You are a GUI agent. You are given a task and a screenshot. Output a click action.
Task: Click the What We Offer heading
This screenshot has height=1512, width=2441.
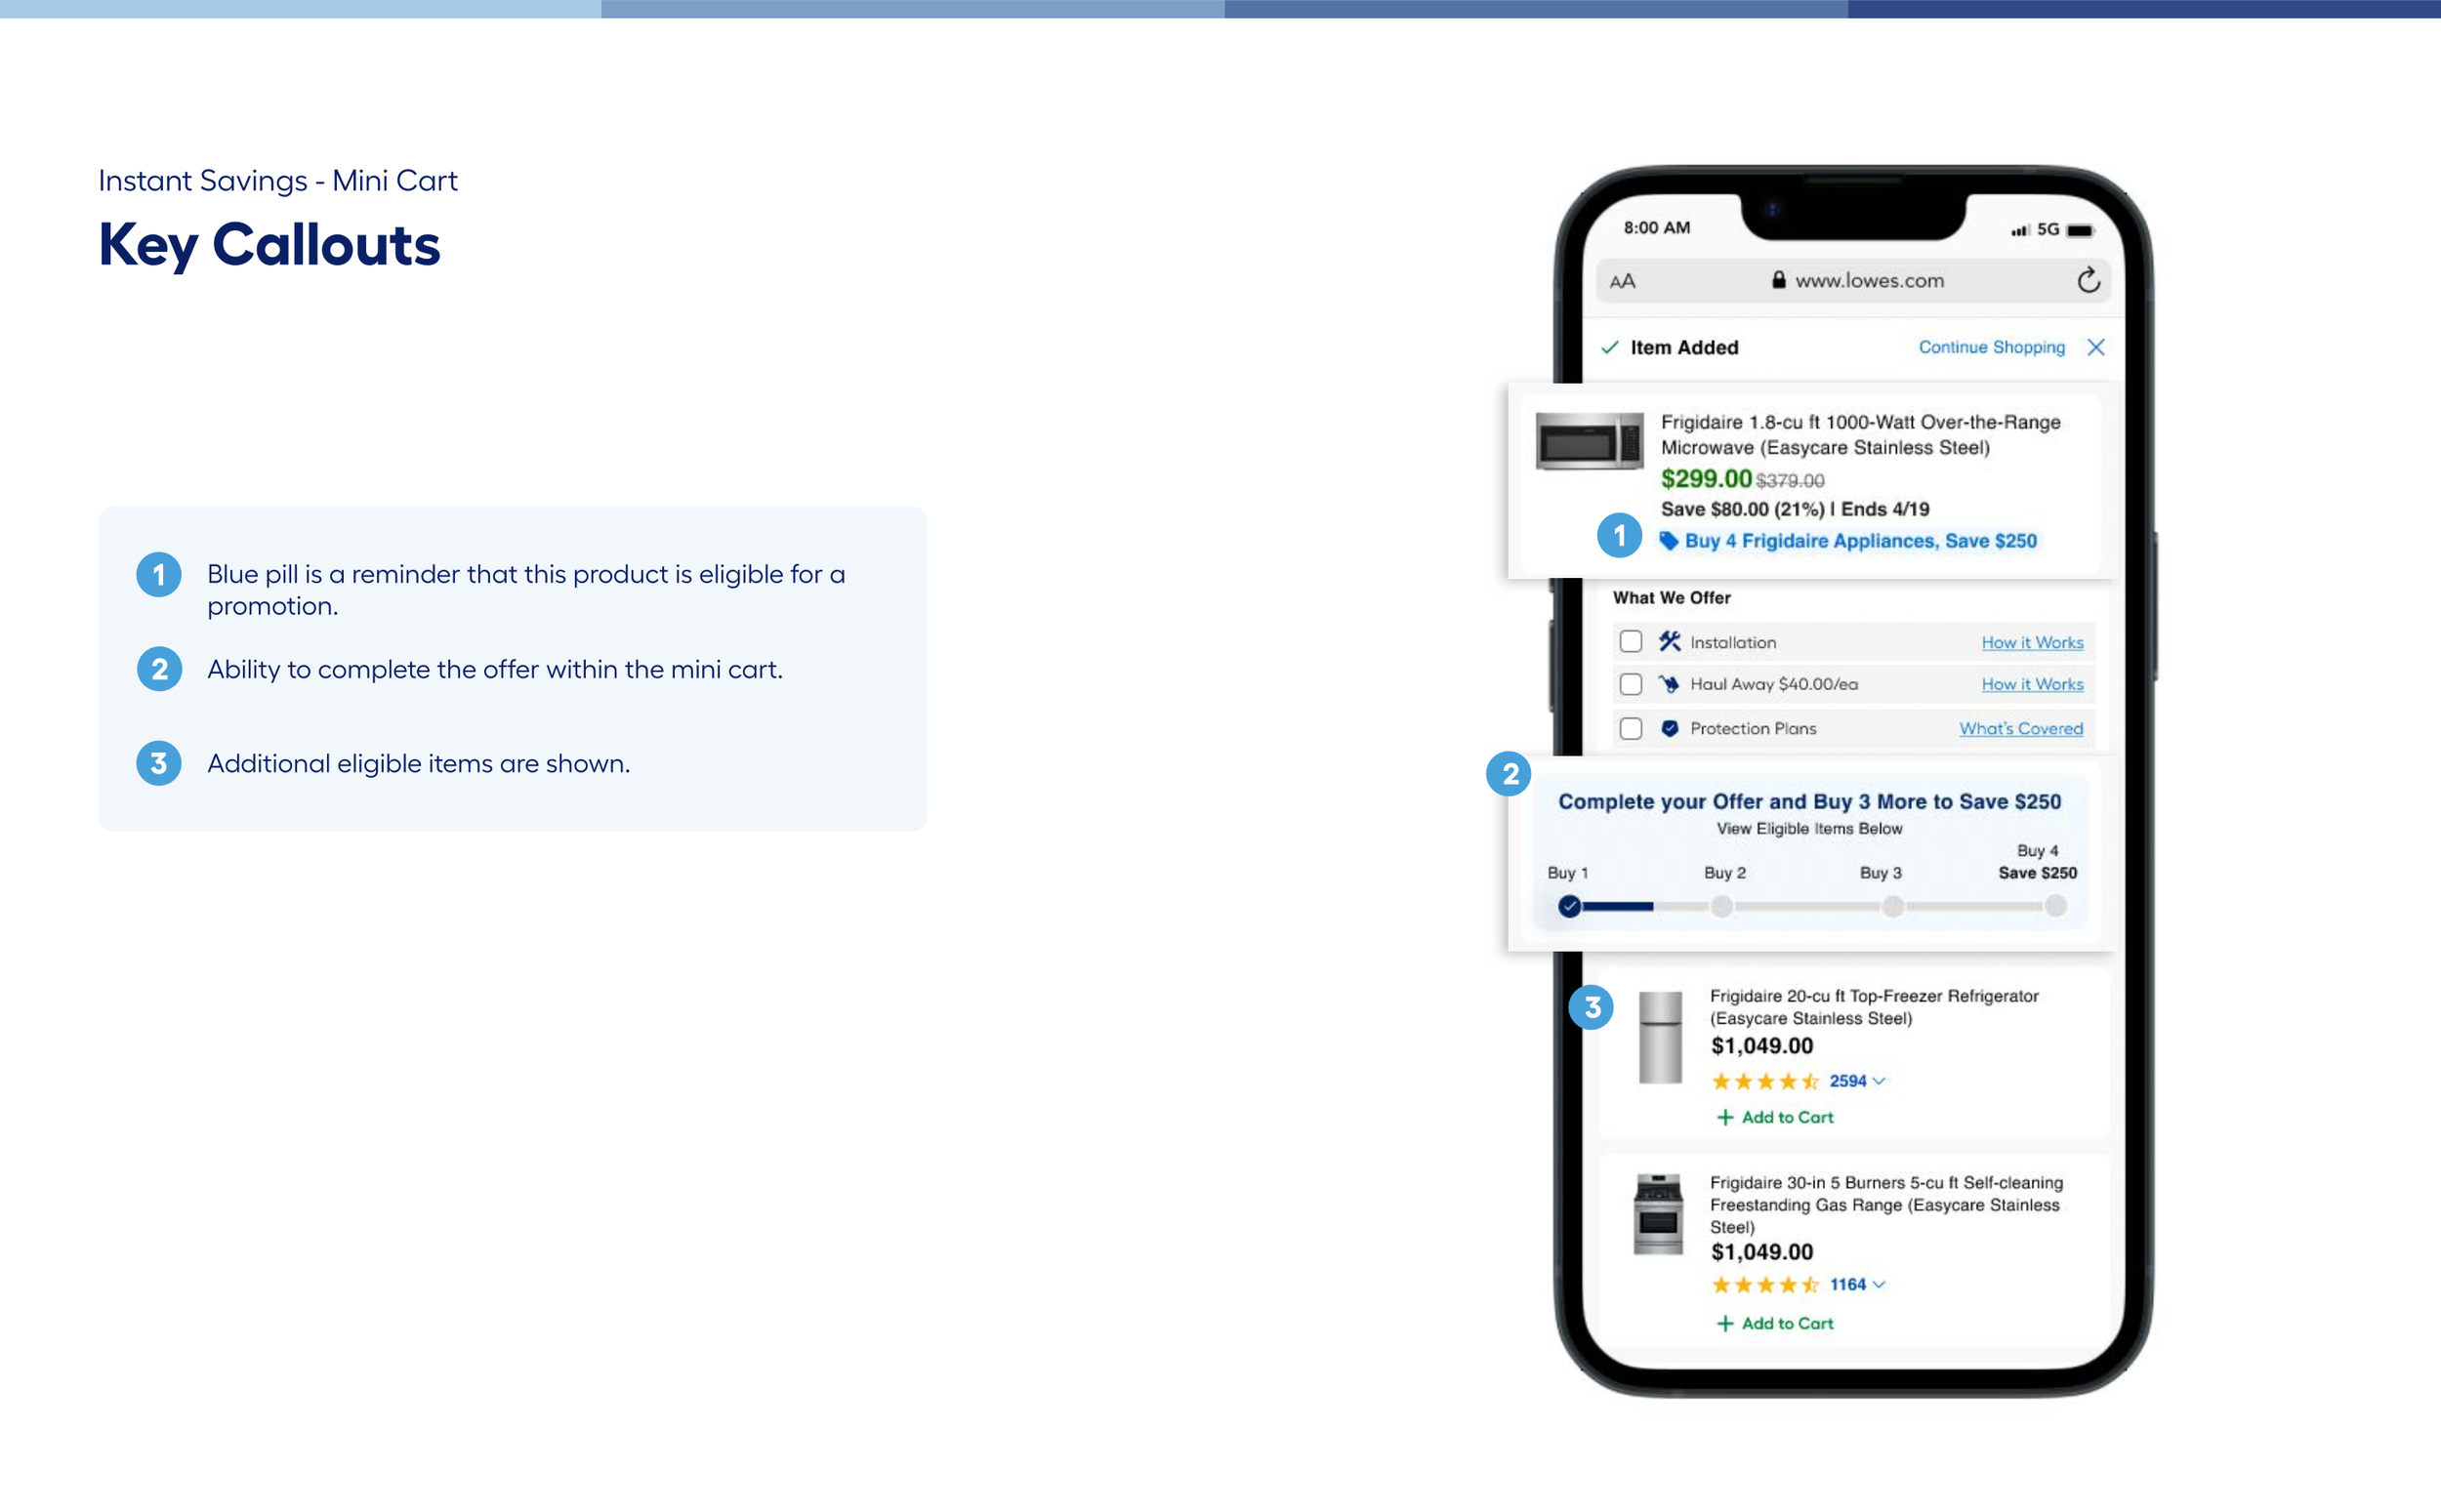click(x=1671, y=597)
